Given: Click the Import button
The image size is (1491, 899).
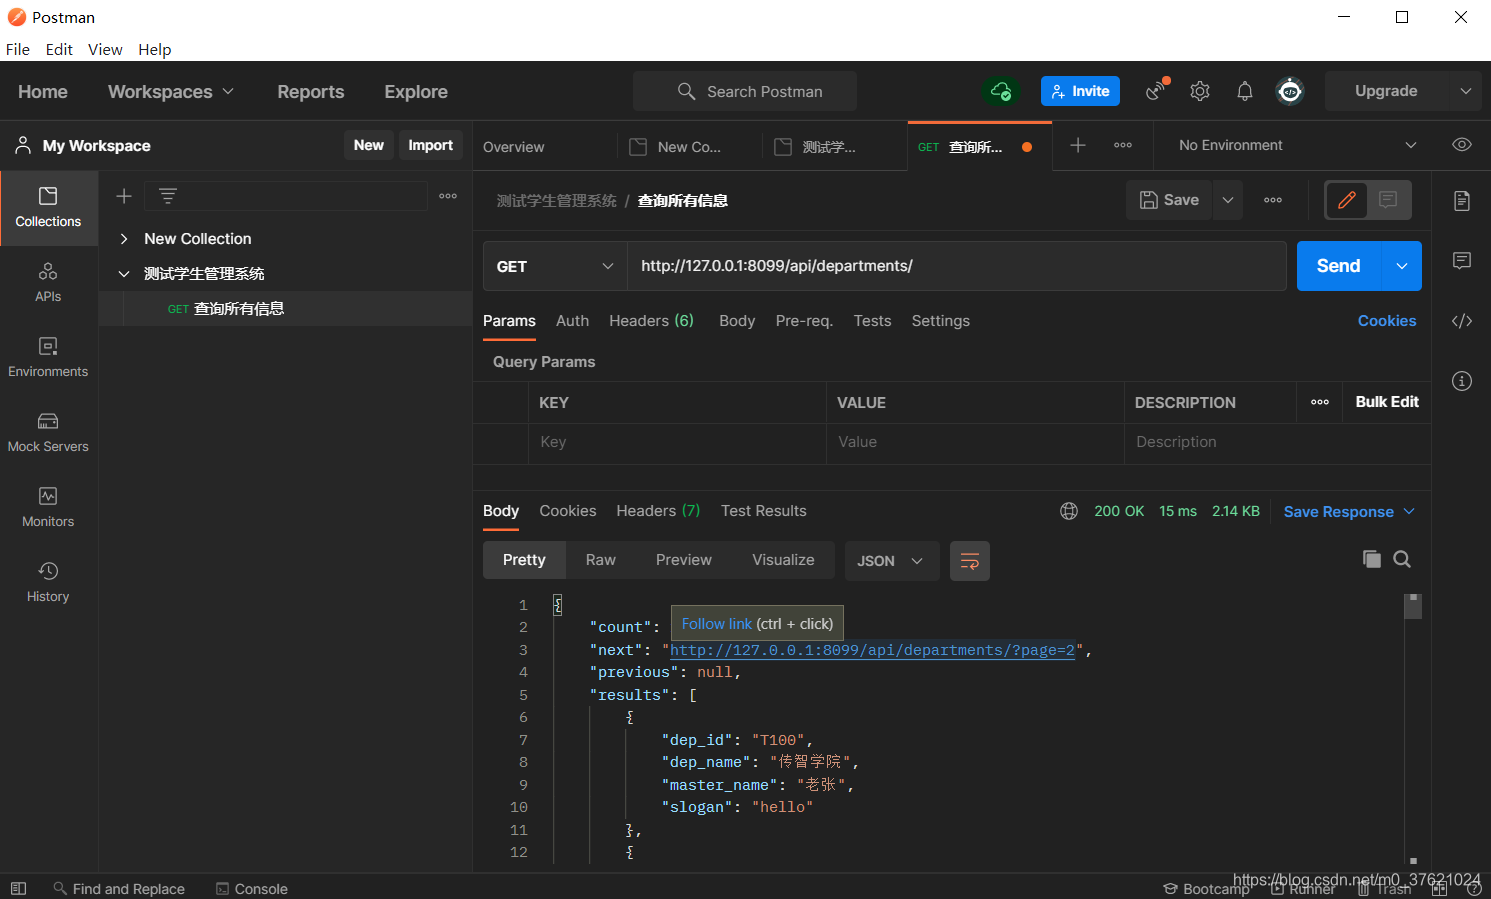Looking at the screenshot, I should tap(430, 145).
